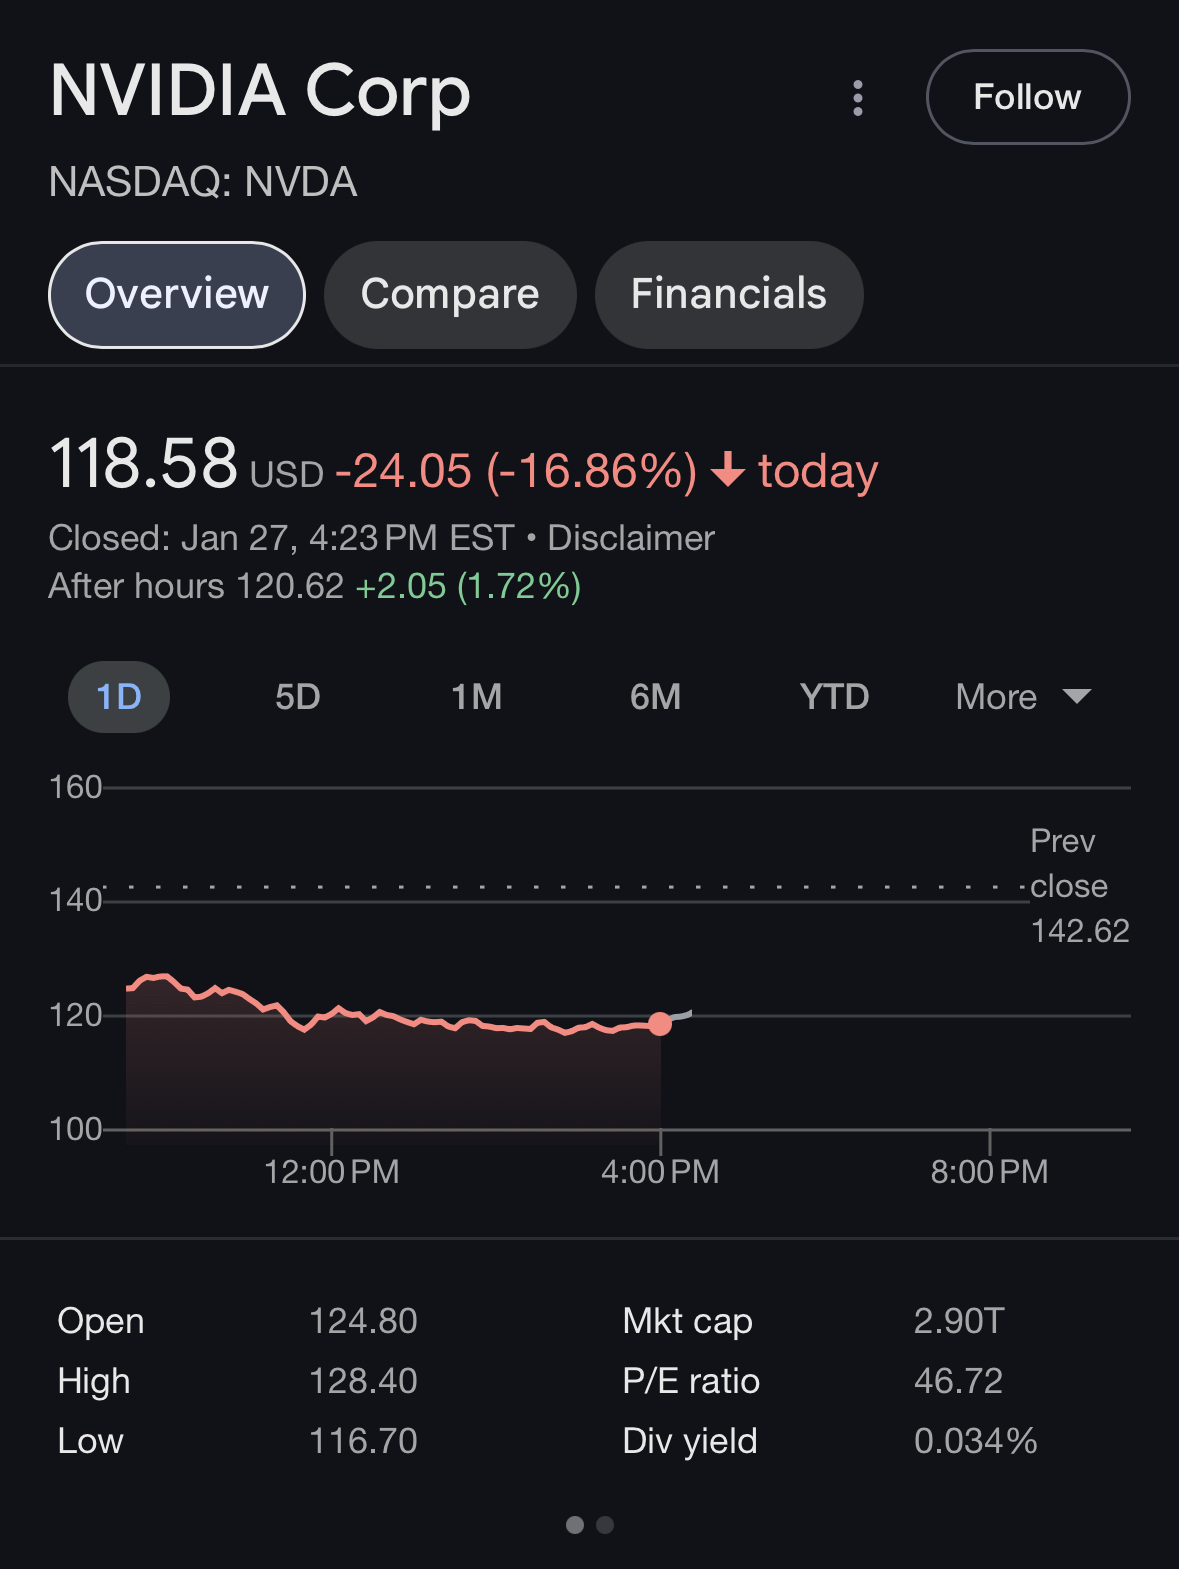Viewport: 1179px width, 1569px height.
Task: Click the red closing price dot on chart
Action: [x=660, y=1023]
